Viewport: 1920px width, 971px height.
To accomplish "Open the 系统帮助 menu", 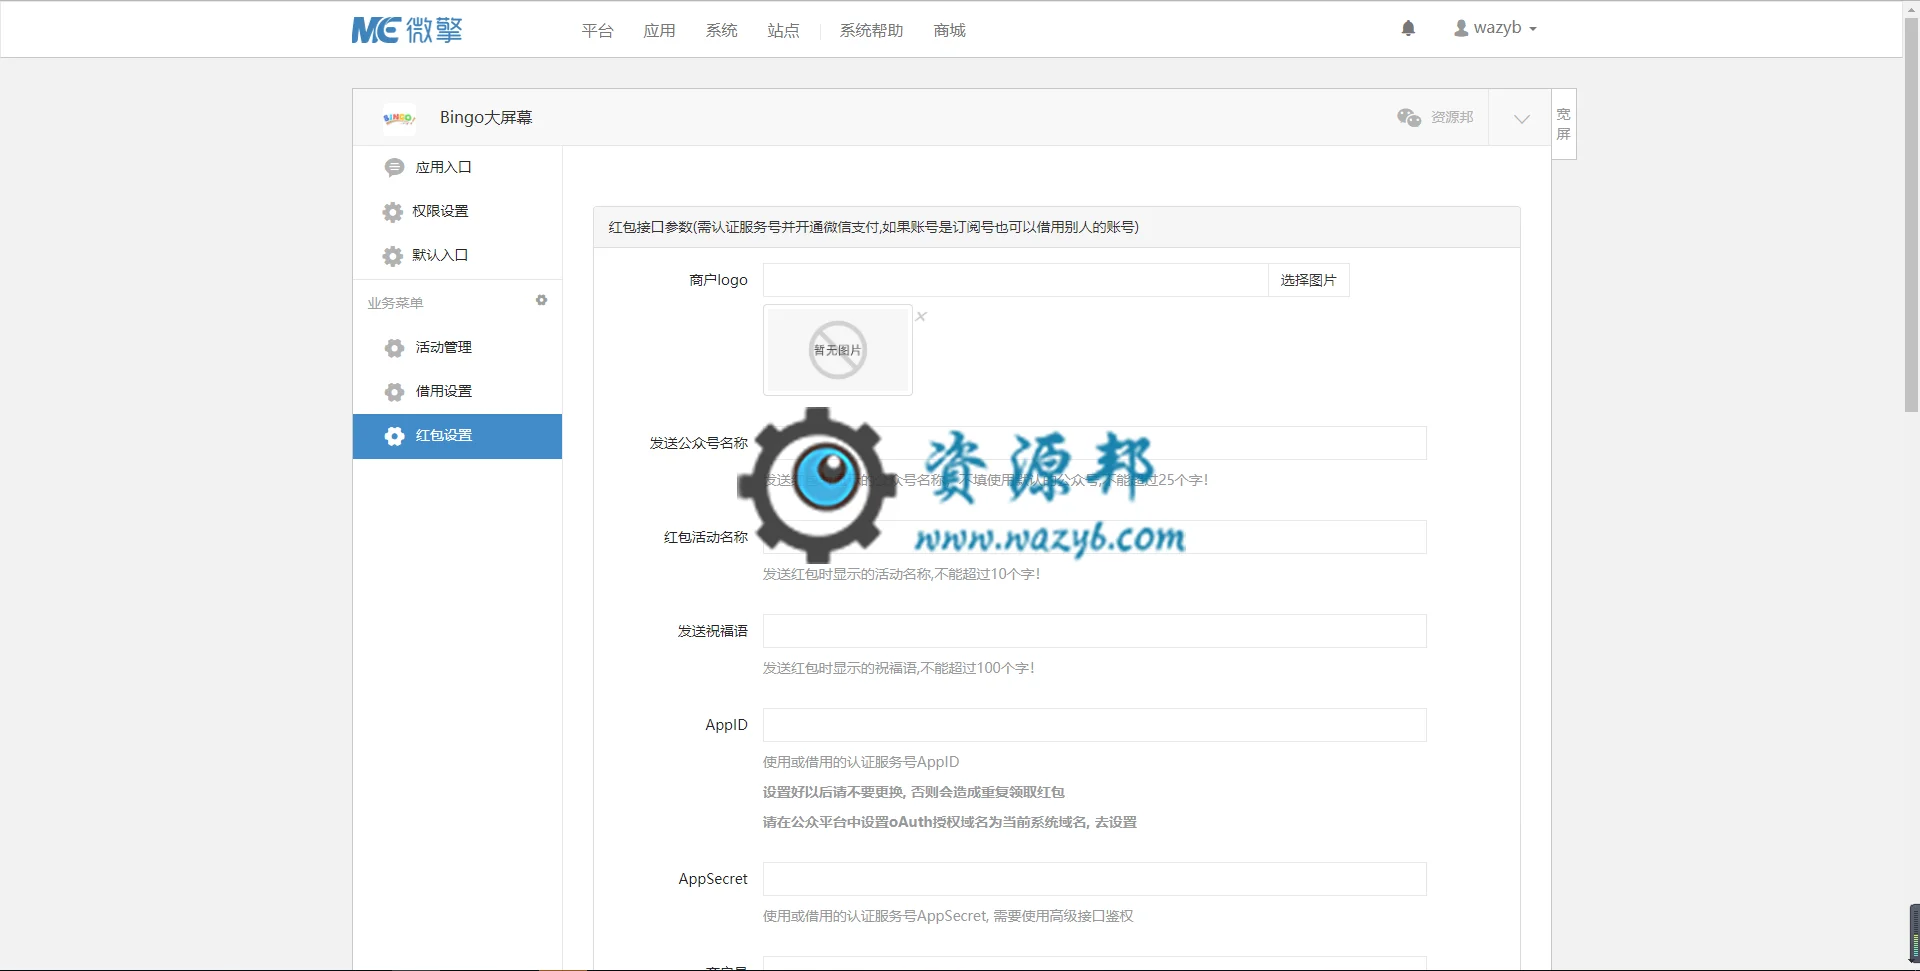I will pyautogui.click(x=871, y=30).
